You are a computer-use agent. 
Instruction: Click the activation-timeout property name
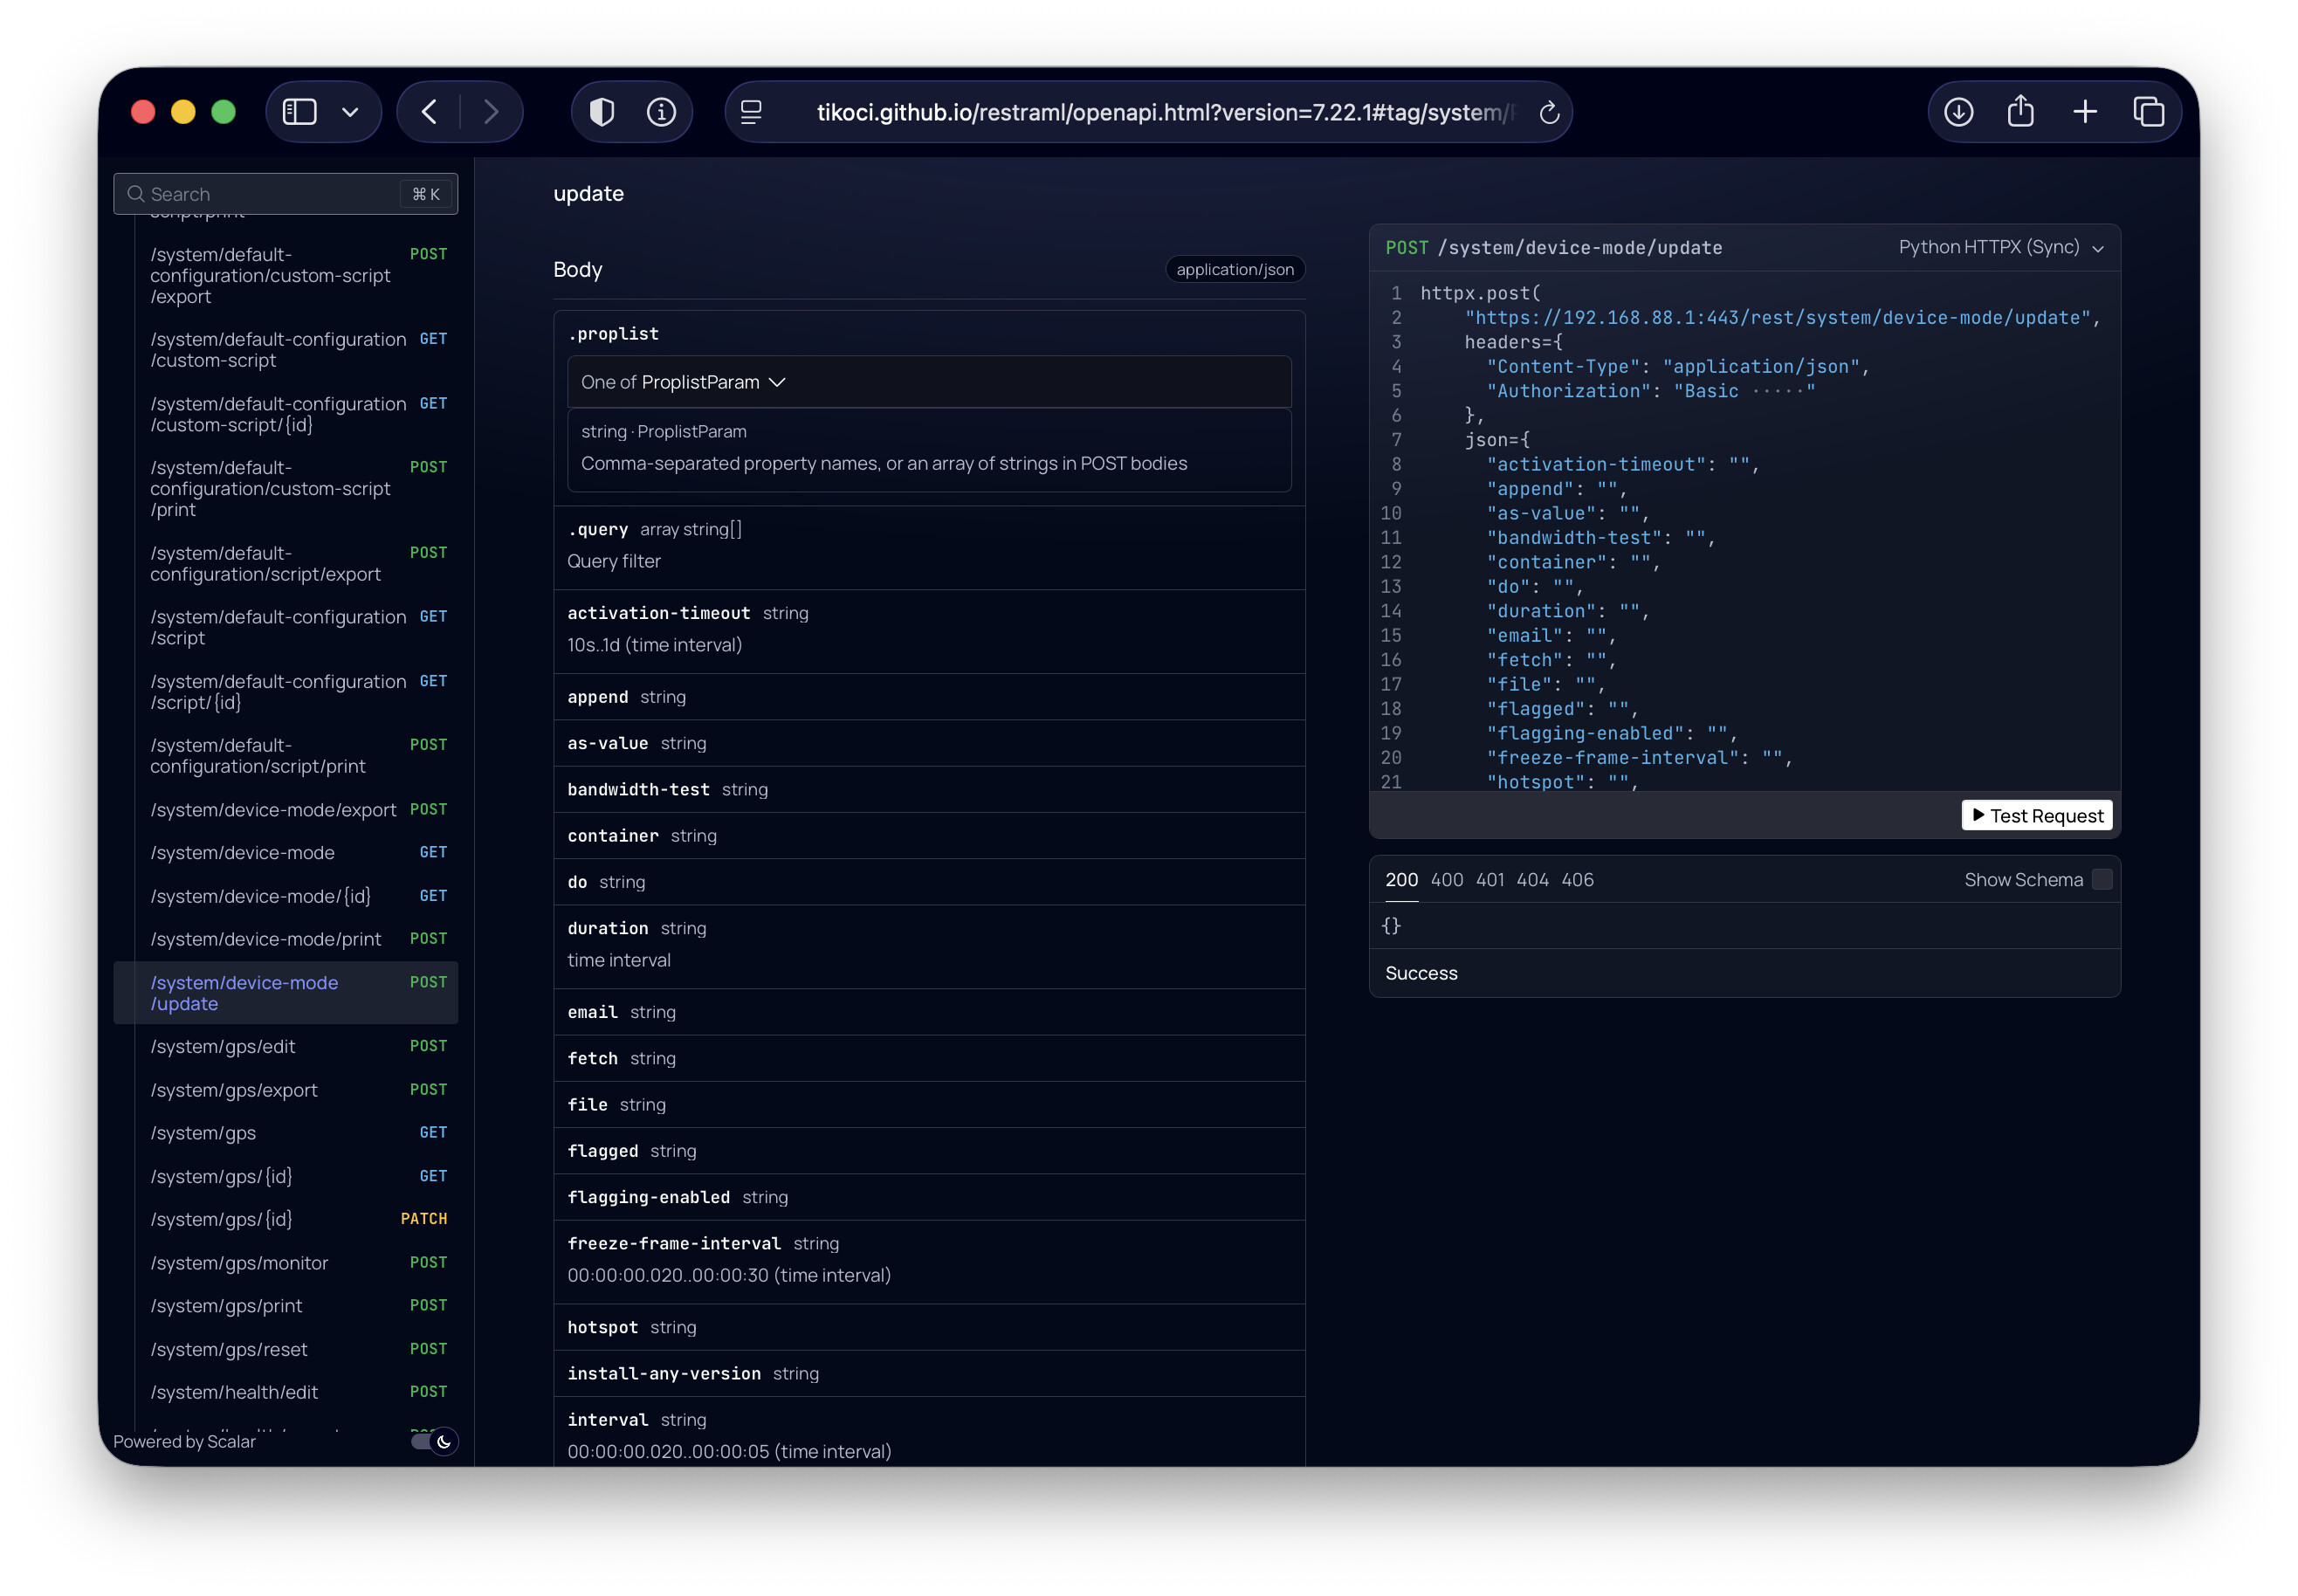658,613
